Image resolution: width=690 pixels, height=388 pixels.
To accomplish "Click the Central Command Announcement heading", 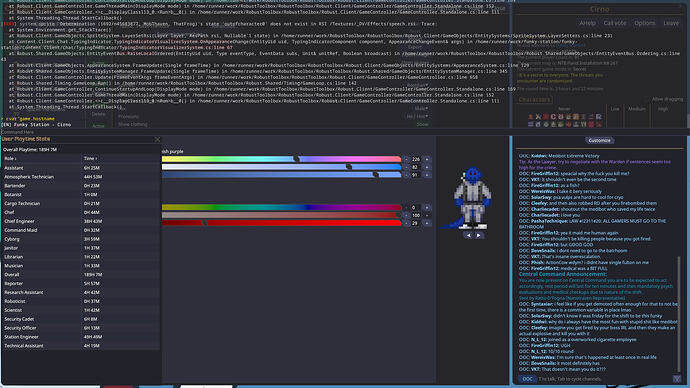I will tap(562, 274).
